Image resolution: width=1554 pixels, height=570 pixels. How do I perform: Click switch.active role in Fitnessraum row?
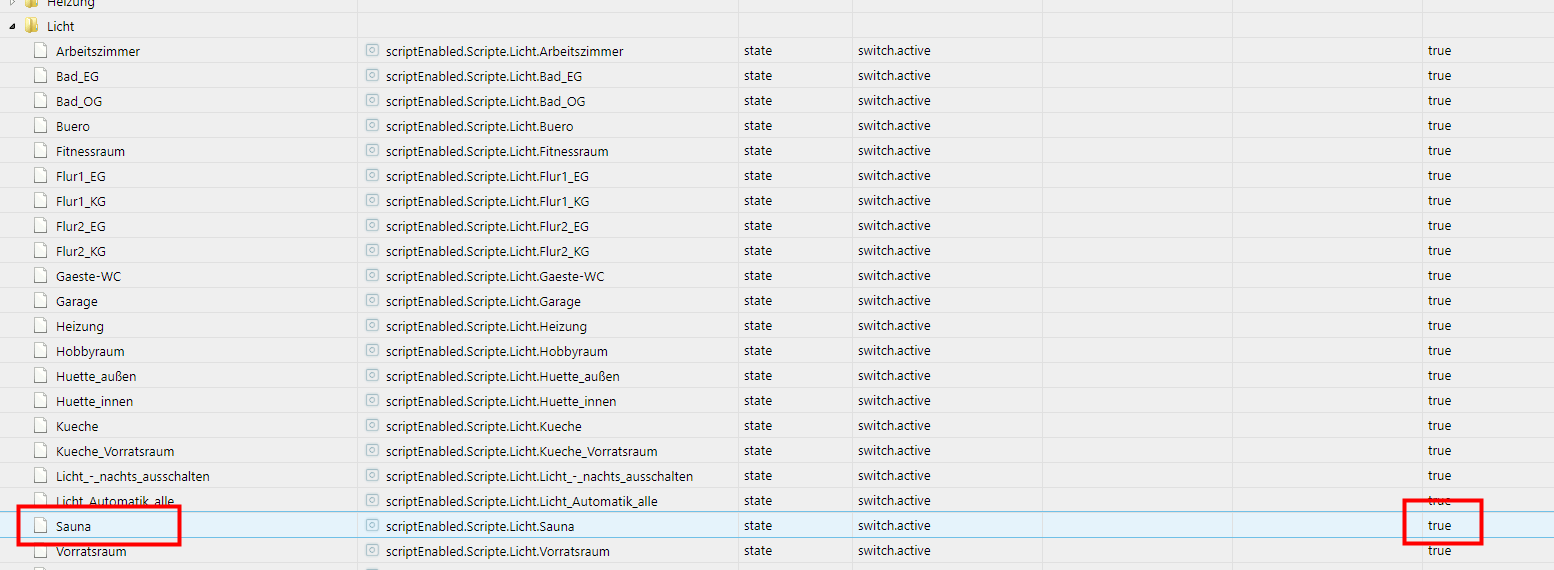coord(894,151)
